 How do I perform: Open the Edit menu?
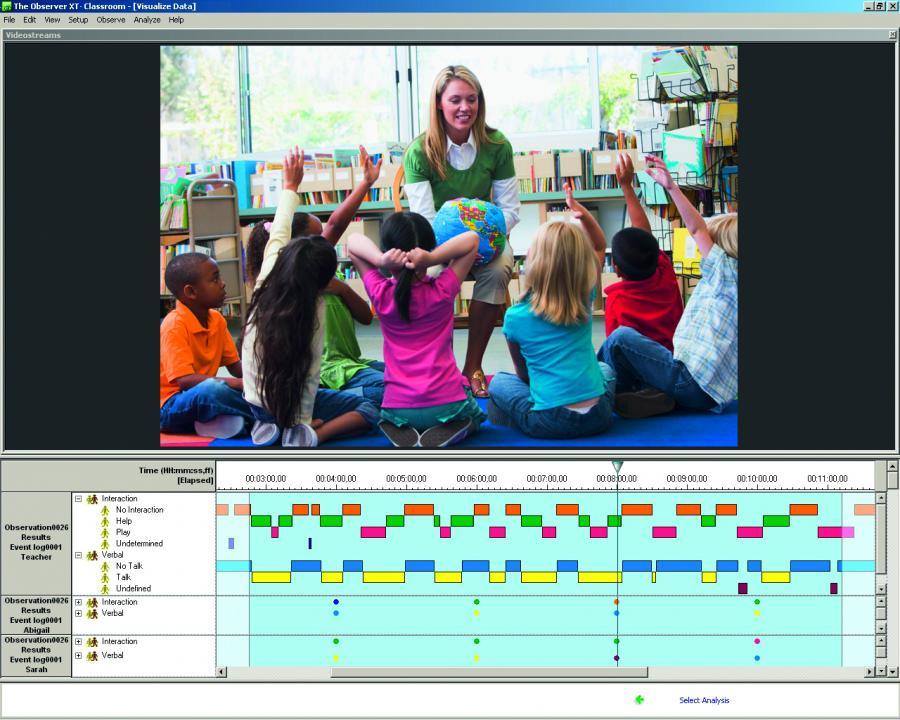[30, 20]
